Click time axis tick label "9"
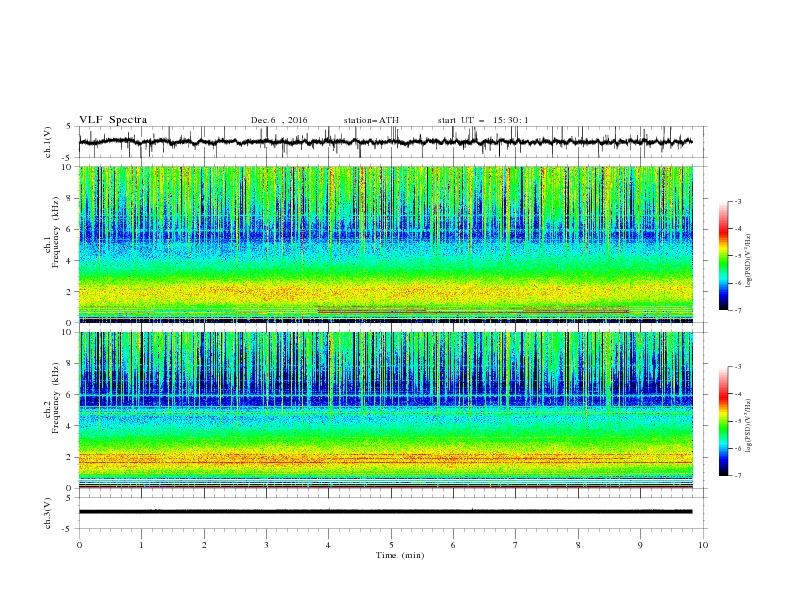 point(640,545)
